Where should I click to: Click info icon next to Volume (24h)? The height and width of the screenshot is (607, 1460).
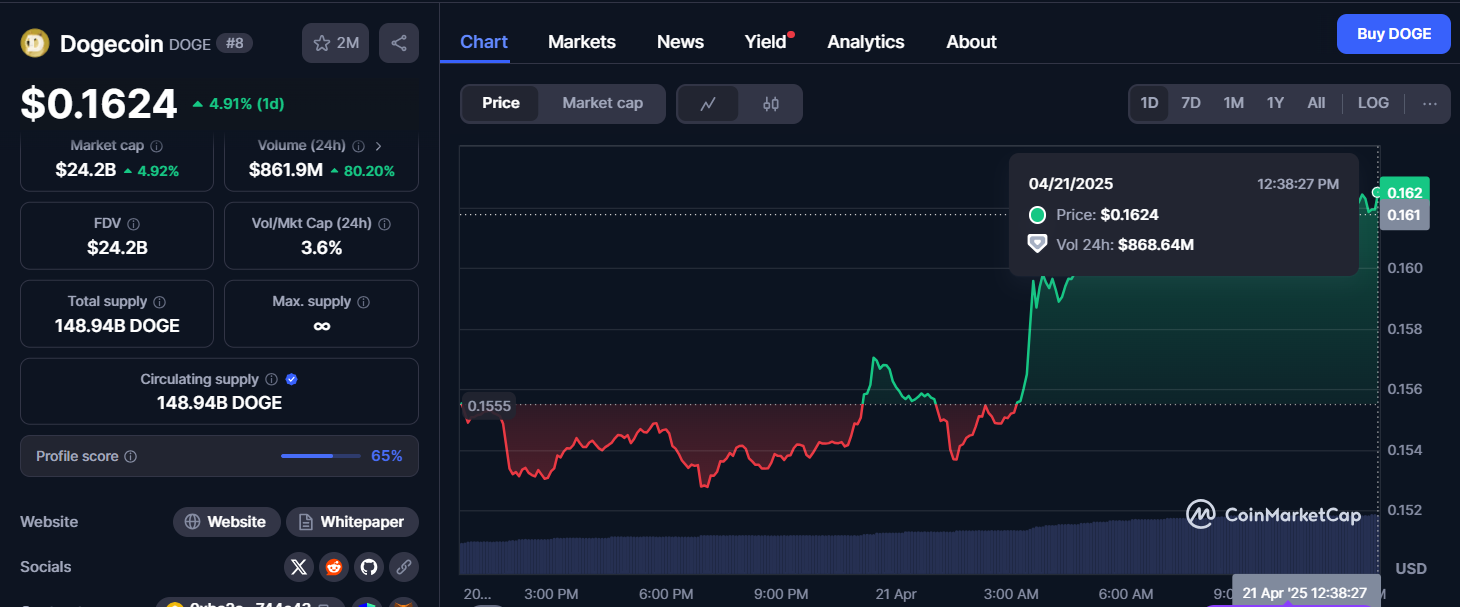click(358, 146)
